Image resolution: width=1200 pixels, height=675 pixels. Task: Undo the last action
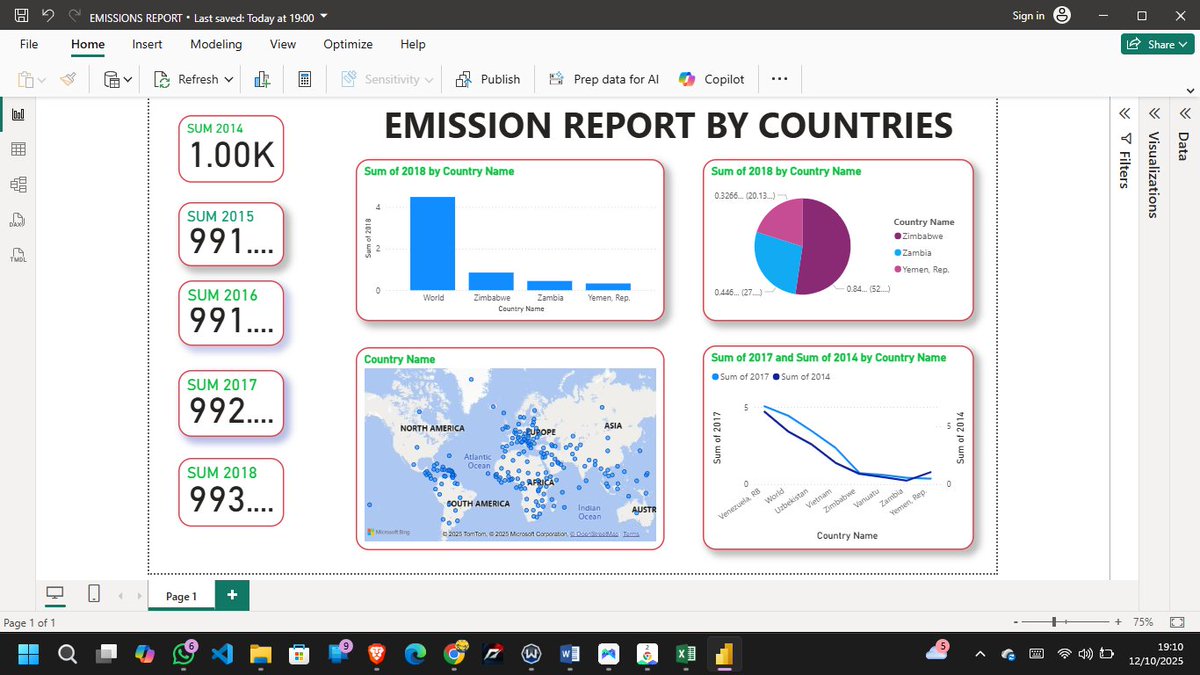(x=49, y=17)
